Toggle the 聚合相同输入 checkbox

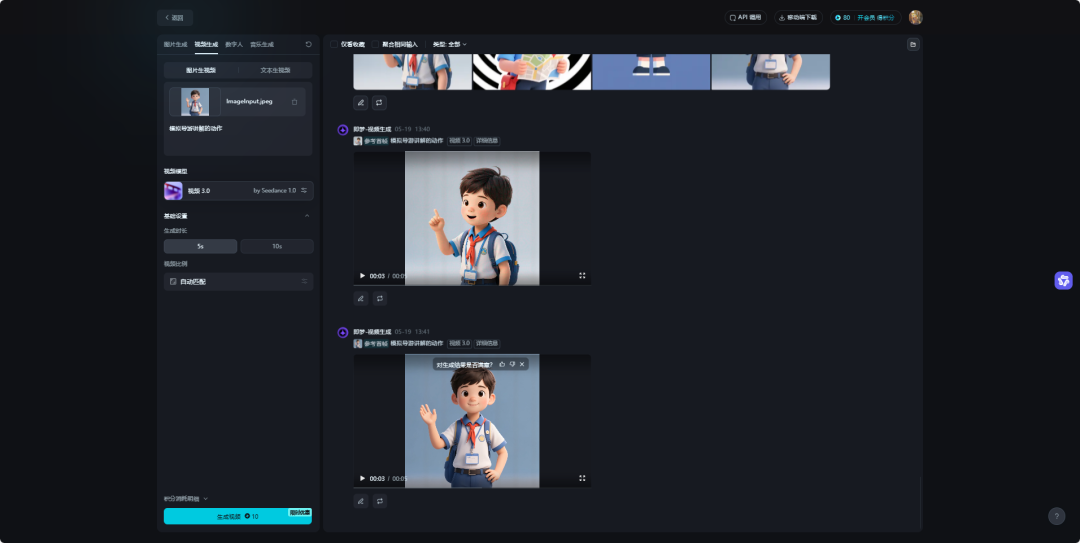click(376, 44)
